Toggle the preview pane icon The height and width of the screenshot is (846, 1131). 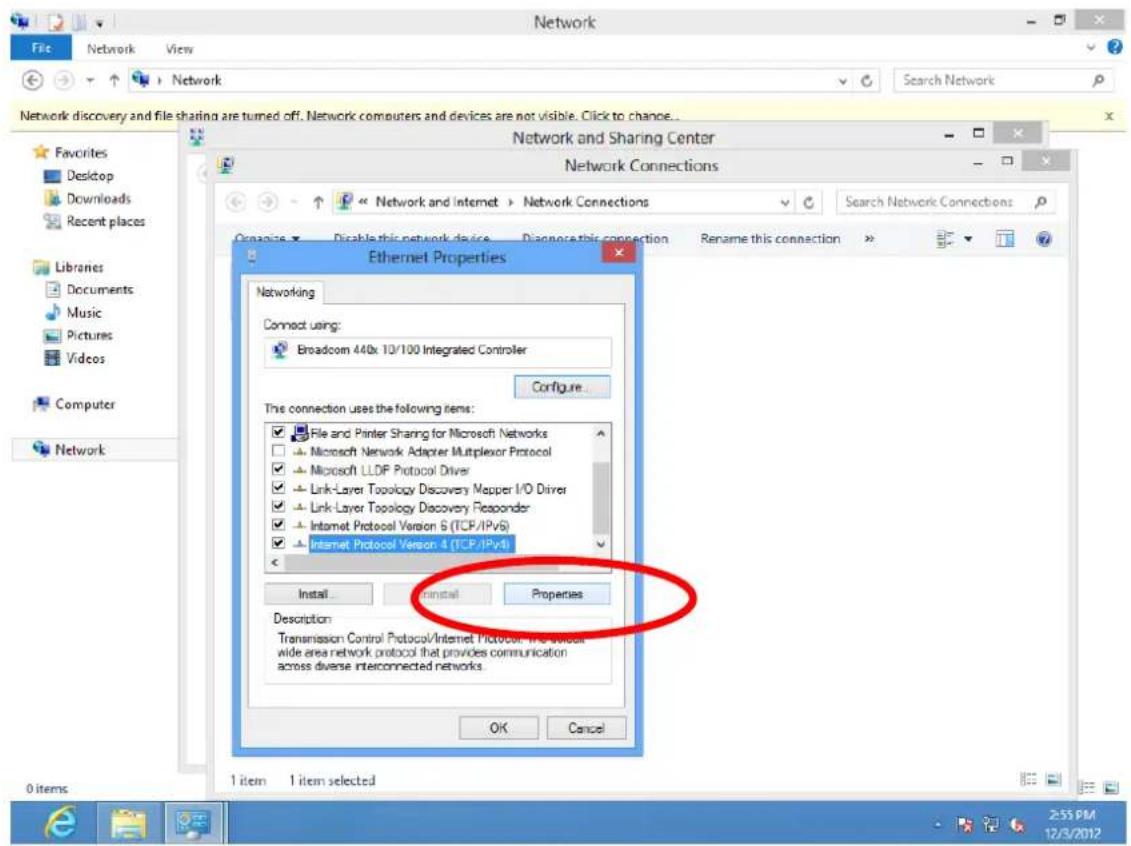(x=1004, y=239)
